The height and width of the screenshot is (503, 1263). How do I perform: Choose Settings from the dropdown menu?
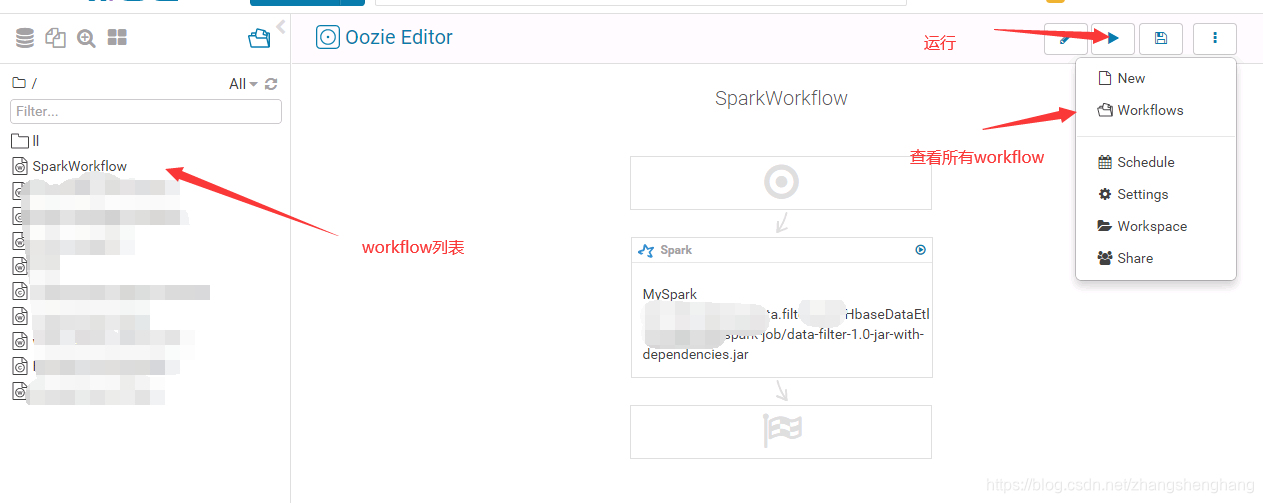pyautogui.click(x=1156, y=194)
